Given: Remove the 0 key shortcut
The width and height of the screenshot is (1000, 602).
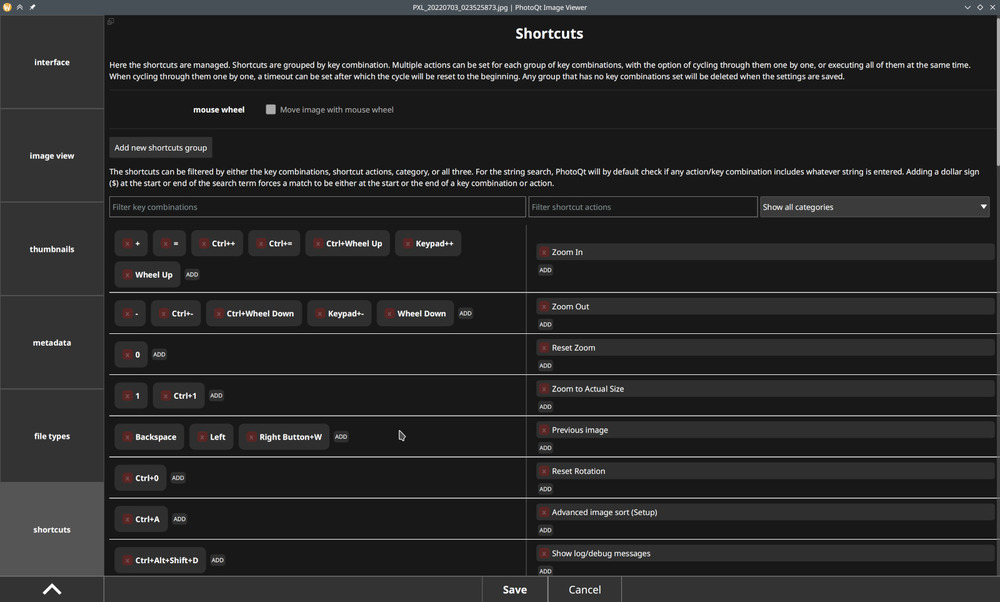Looking at the screenshot, I should [x=128, y=355].
